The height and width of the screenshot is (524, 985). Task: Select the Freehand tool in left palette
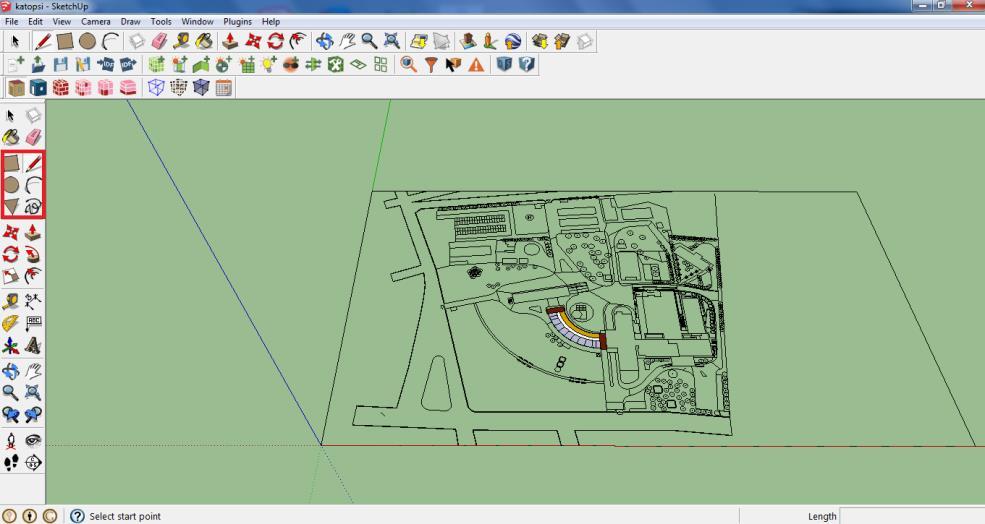pos(33,206)
